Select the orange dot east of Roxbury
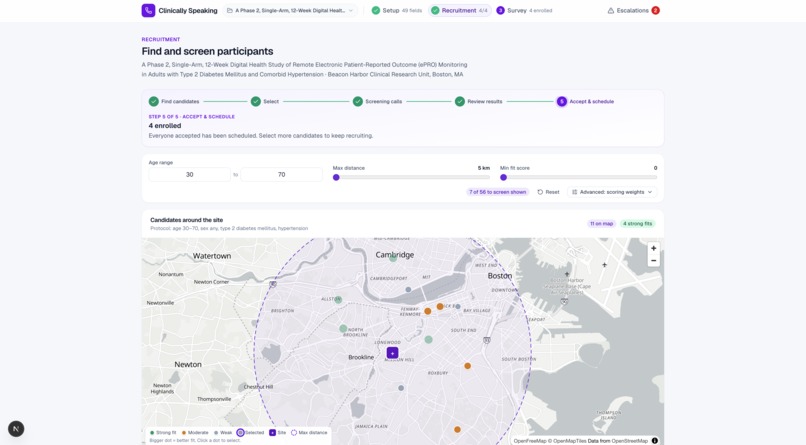Viewport: 806px width, 445px height. click(467, 366)
